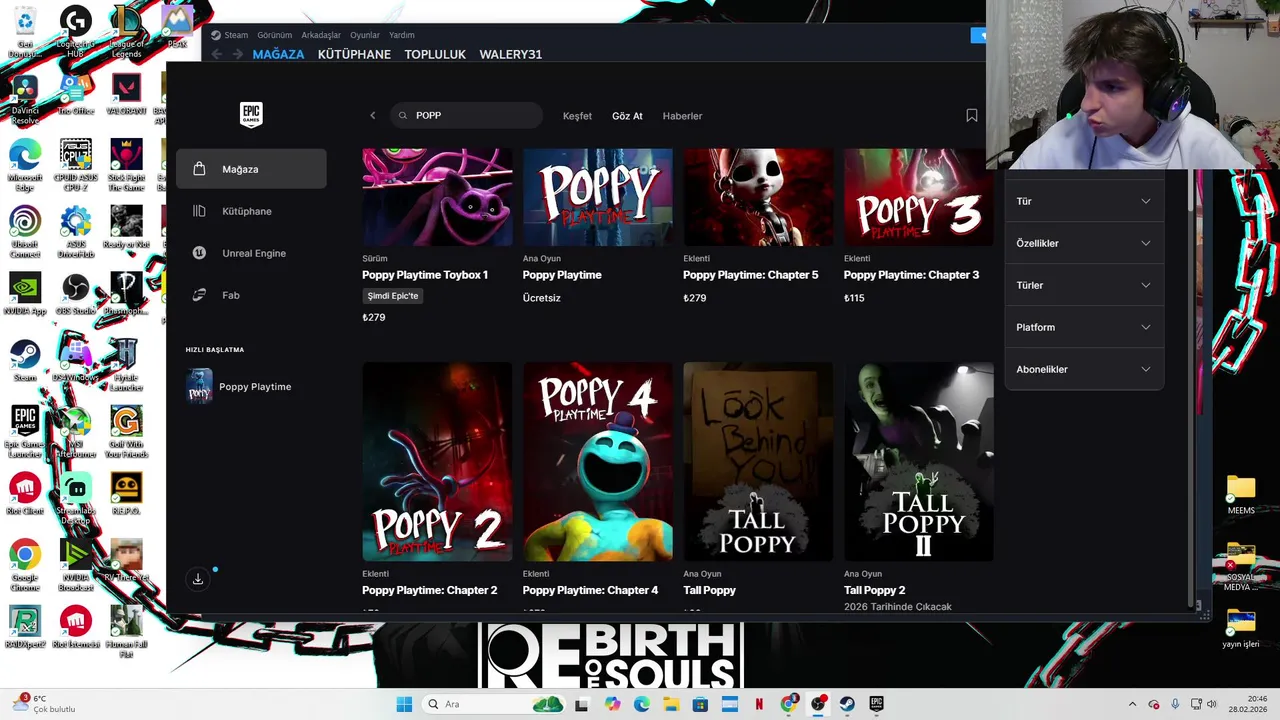This screenshot has width=1280, height=720.
Task: Open Poppy Playtime Toolbox 1 title link
Action: (x=425, y=275)
